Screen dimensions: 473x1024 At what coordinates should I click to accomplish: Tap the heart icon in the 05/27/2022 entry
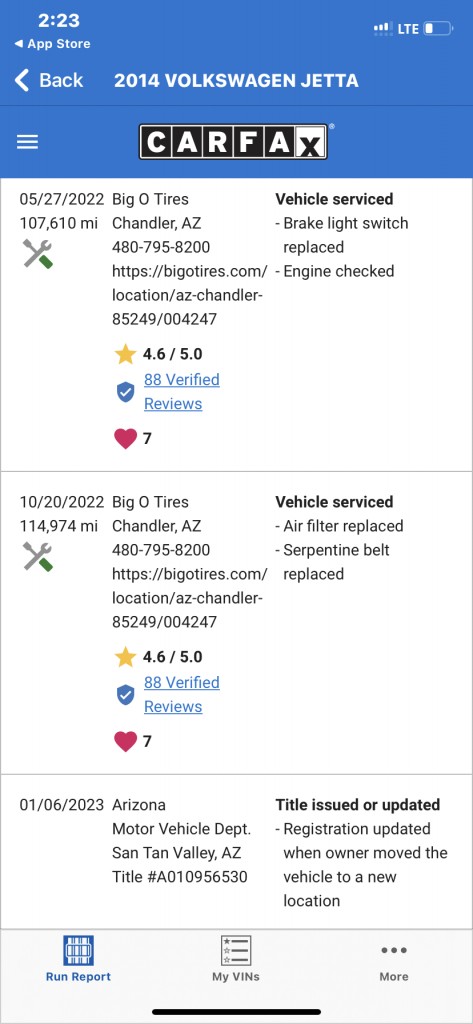point(125,438)
